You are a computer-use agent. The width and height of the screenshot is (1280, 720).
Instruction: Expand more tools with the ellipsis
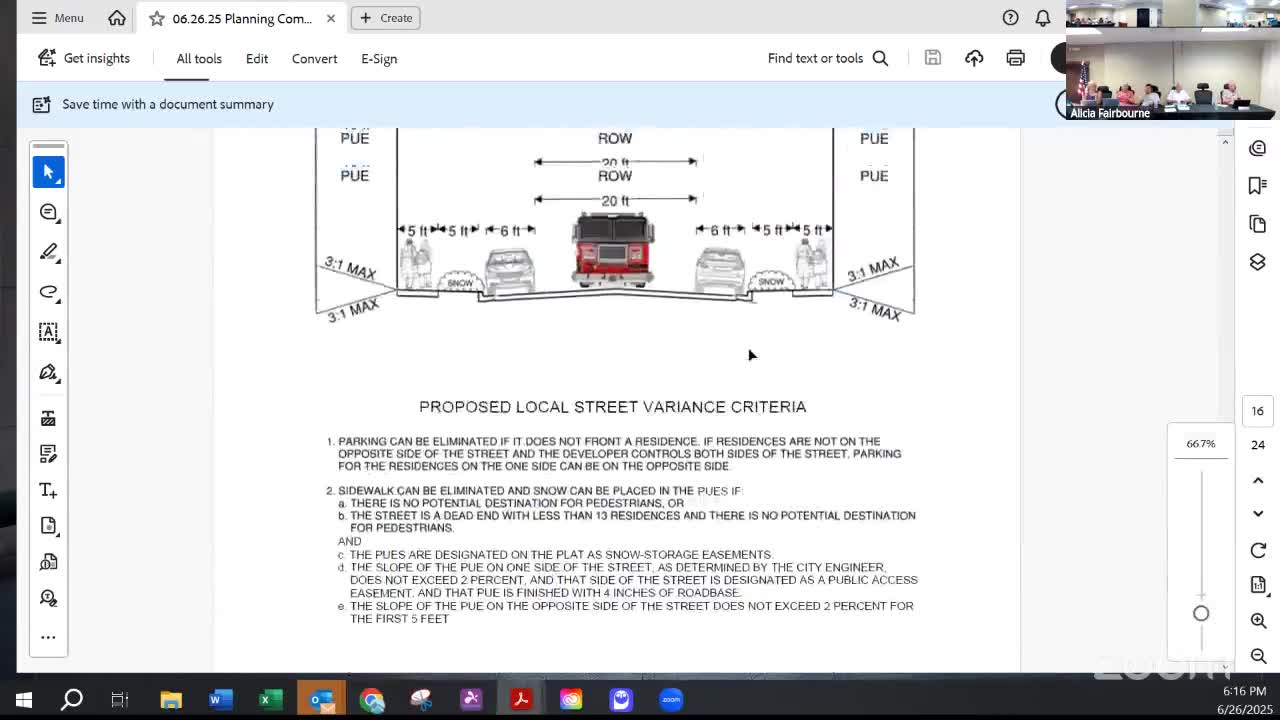point(48,637)
